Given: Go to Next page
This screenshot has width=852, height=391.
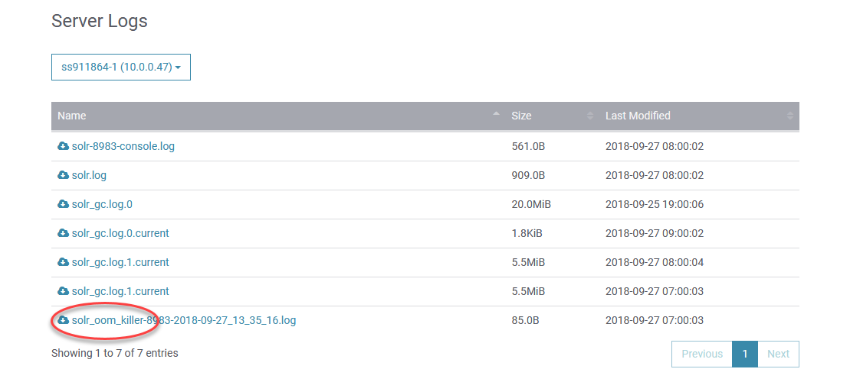Looking at the screenshot, I should click(x=778, y=354).
